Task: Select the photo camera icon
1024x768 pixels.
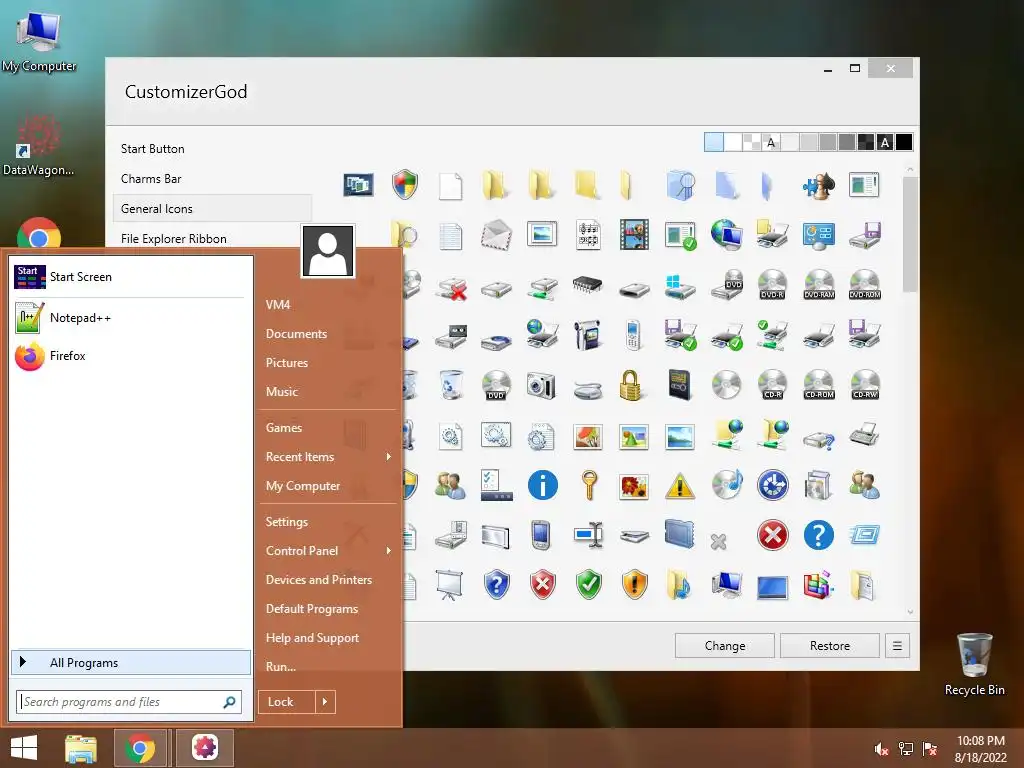Action: 541,386
